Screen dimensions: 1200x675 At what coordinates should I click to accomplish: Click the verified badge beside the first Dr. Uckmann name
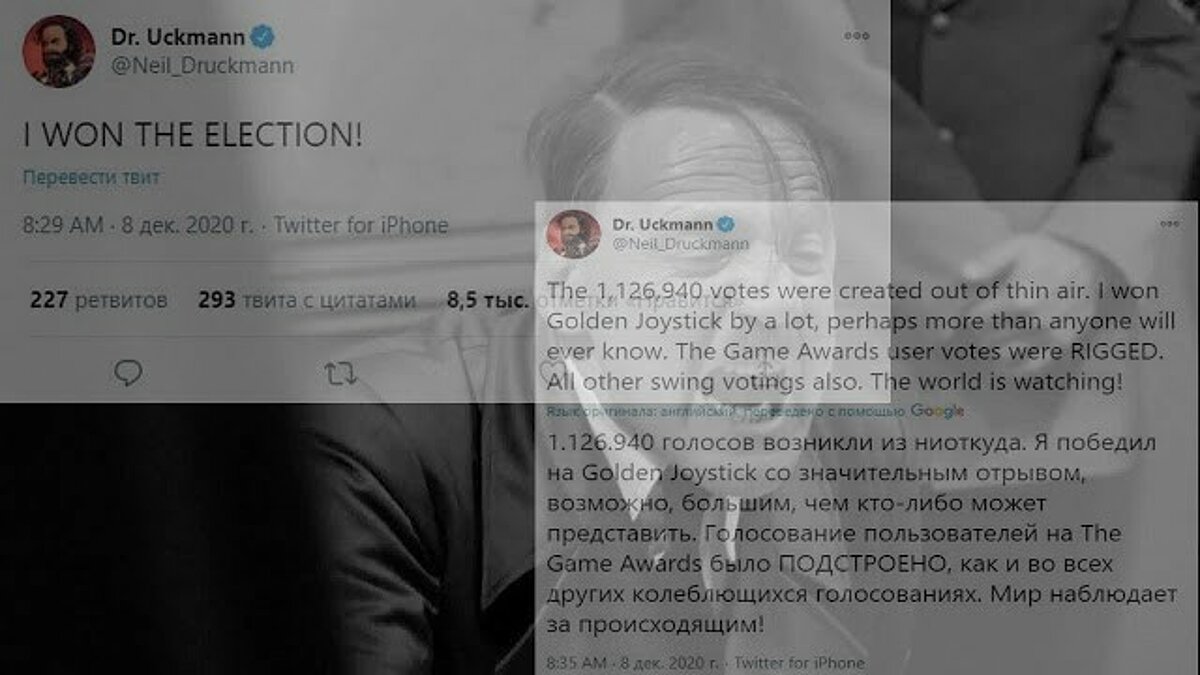(263, 38)
